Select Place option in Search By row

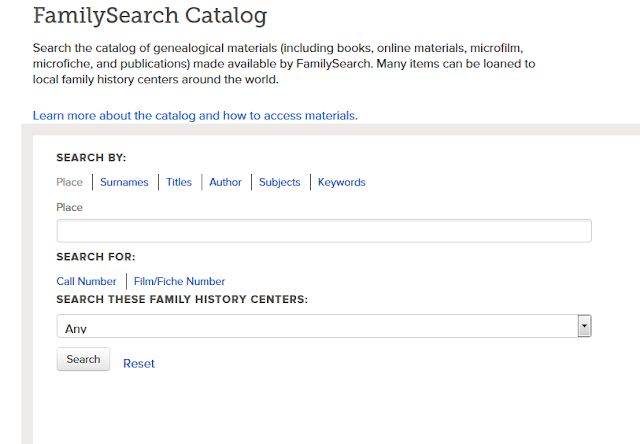(x=70, y=182)
